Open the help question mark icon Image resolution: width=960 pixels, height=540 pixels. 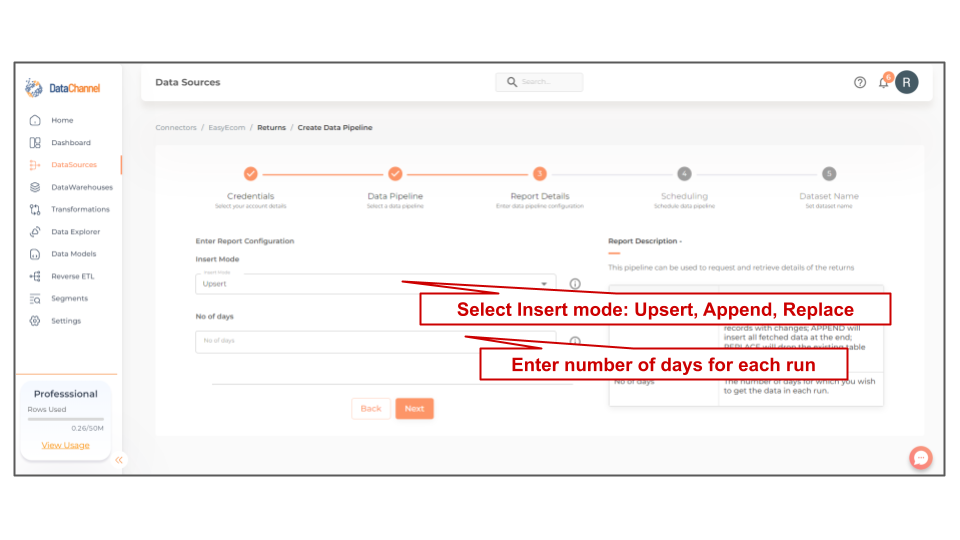[860, 82]
